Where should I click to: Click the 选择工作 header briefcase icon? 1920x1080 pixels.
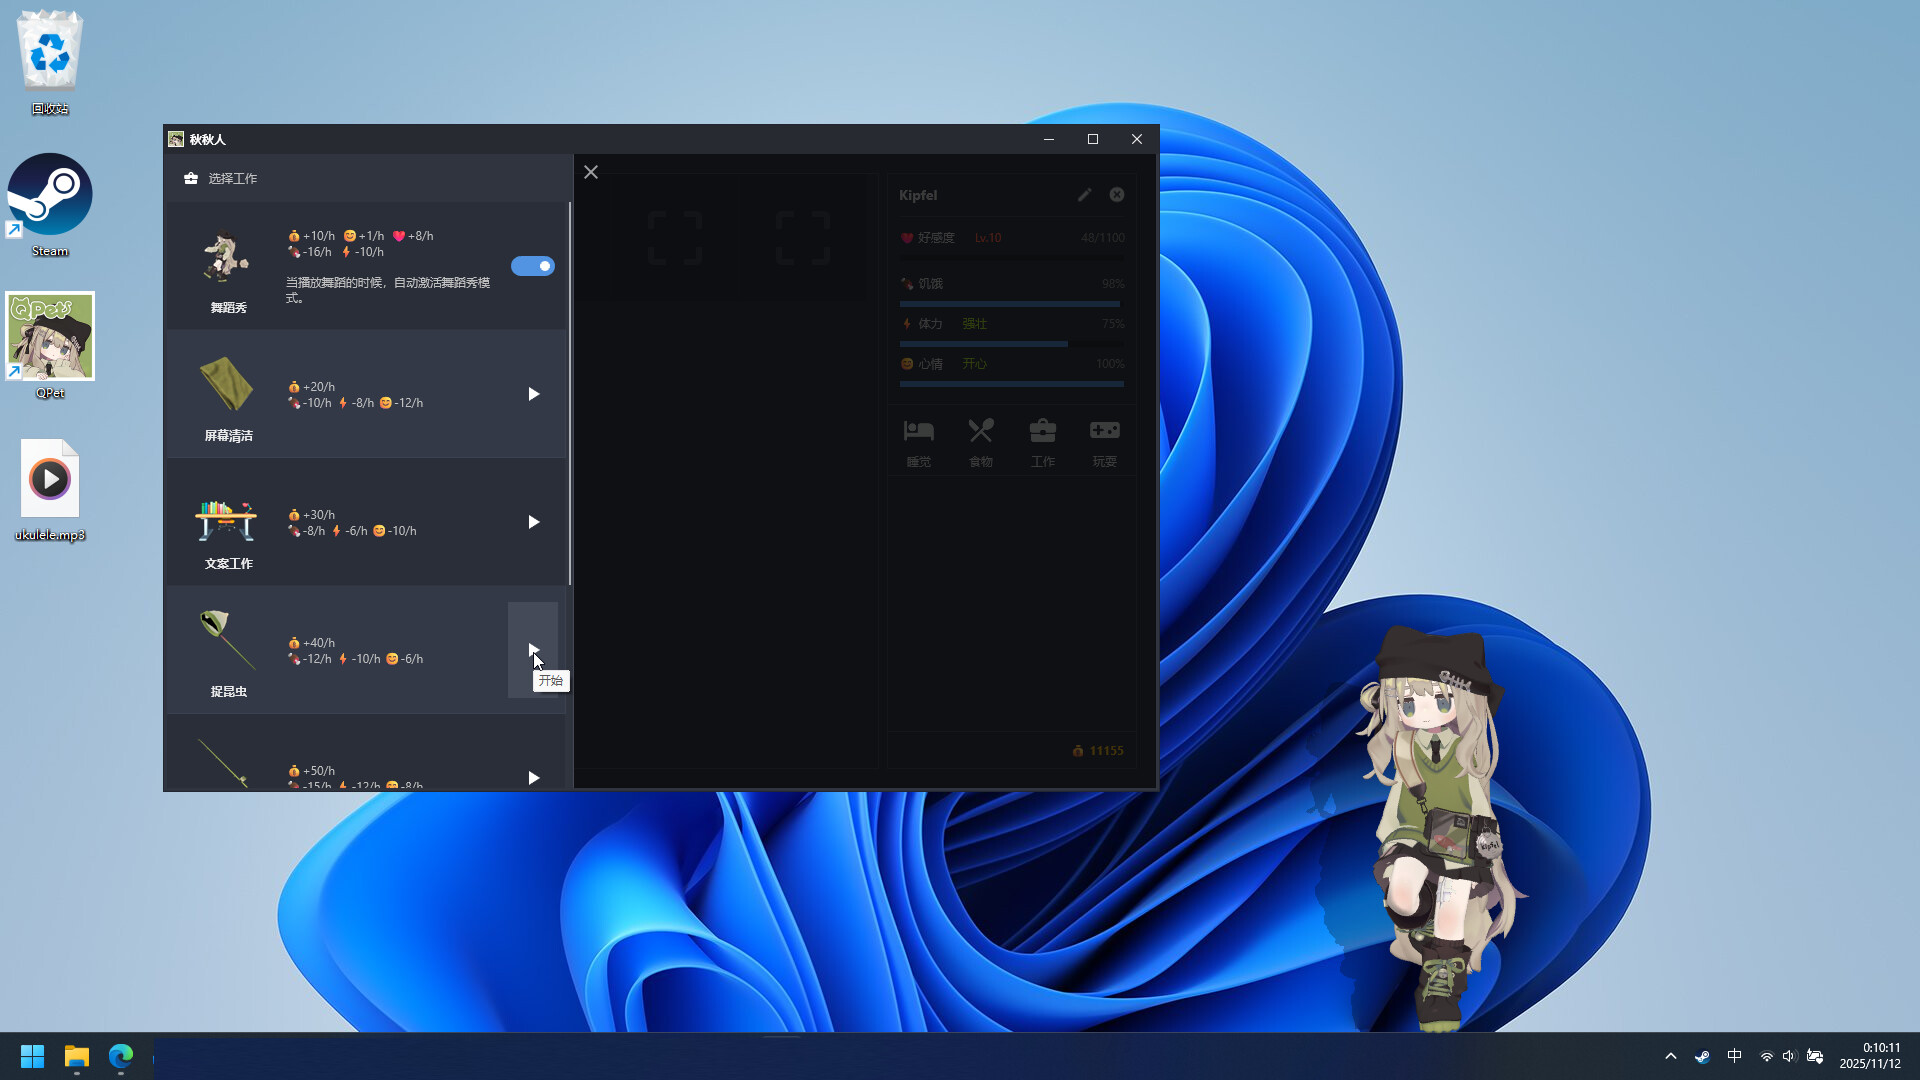point(190,178)
